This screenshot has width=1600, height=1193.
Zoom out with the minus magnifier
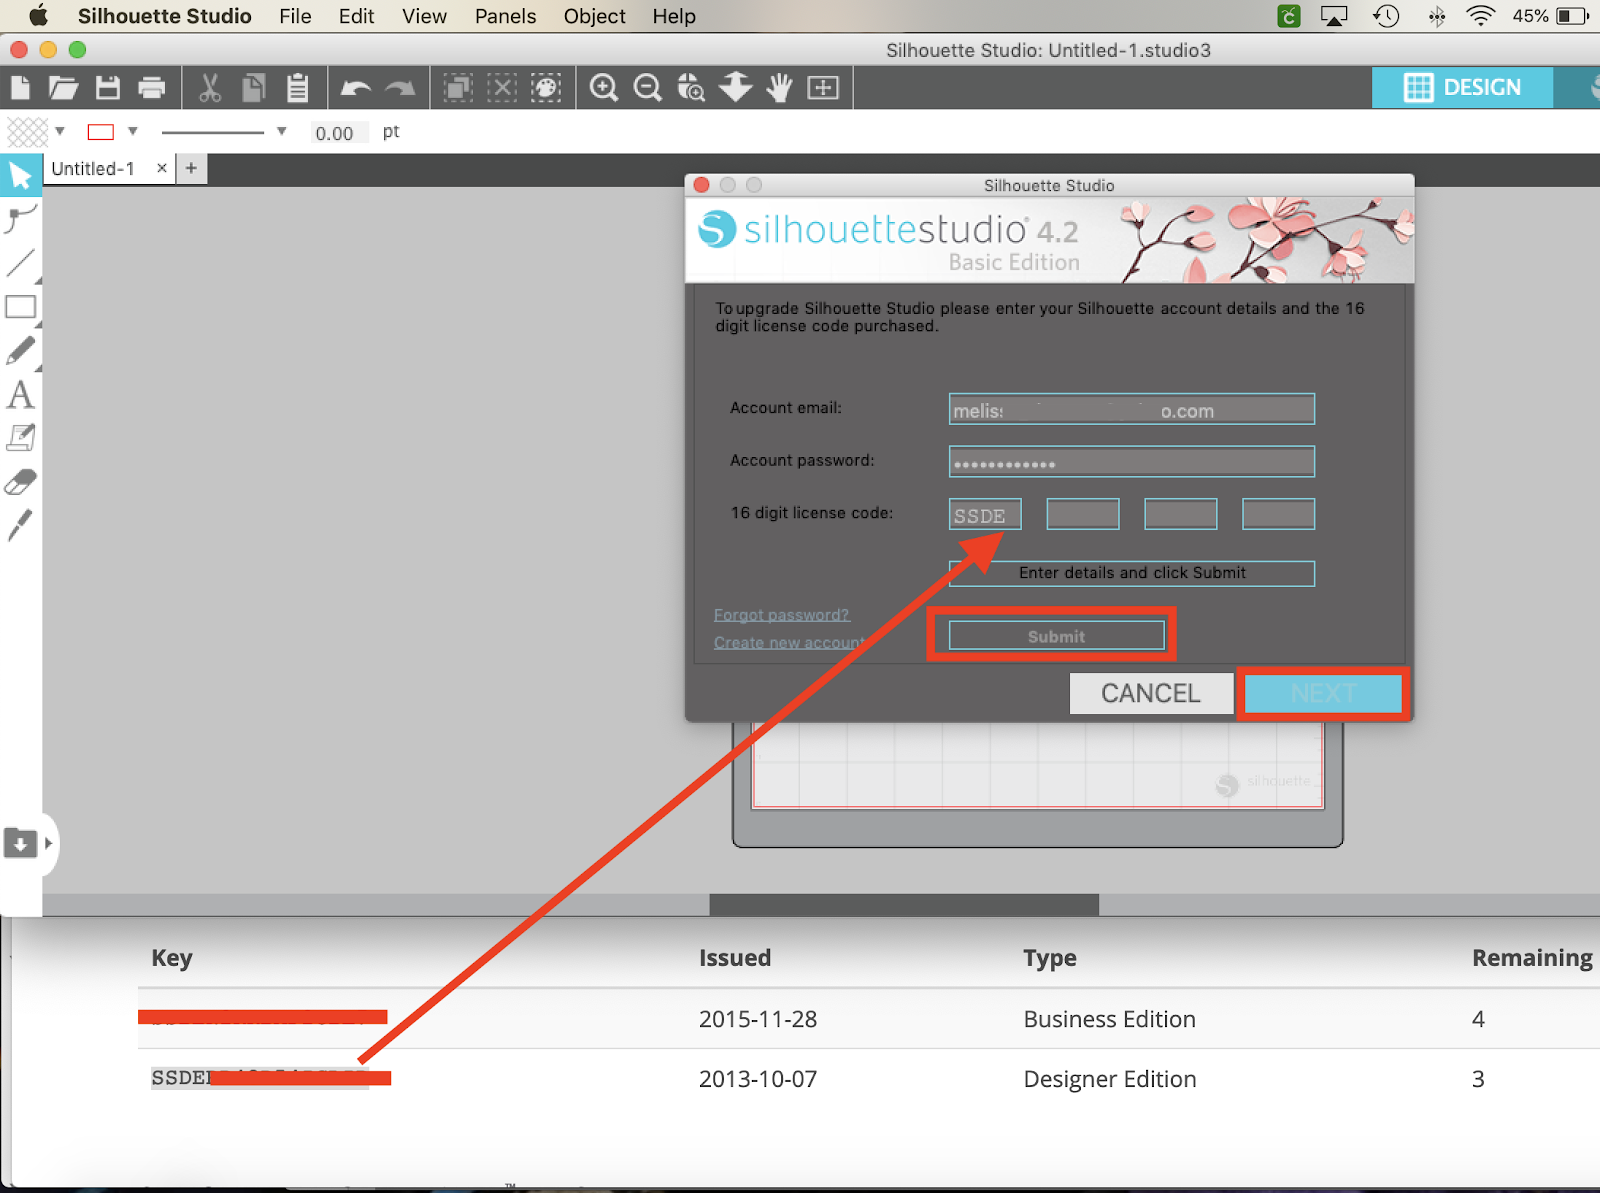click(648, 88)
